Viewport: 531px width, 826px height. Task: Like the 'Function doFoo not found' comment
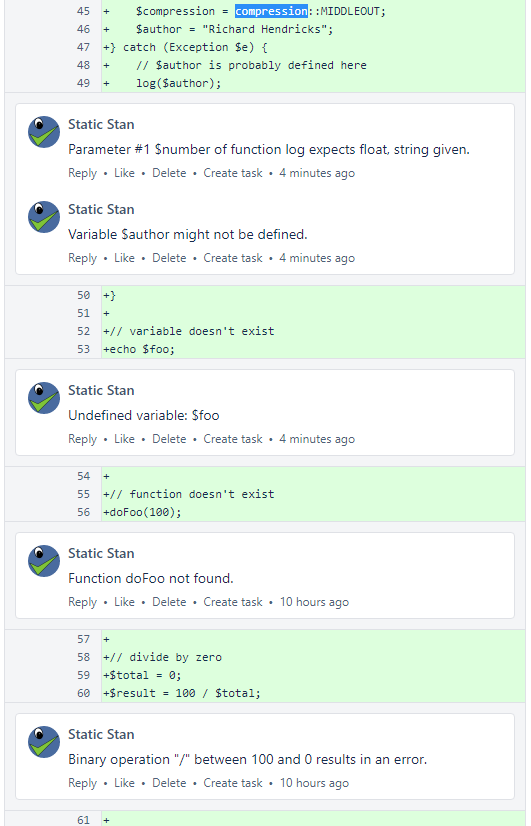point(124,602)
